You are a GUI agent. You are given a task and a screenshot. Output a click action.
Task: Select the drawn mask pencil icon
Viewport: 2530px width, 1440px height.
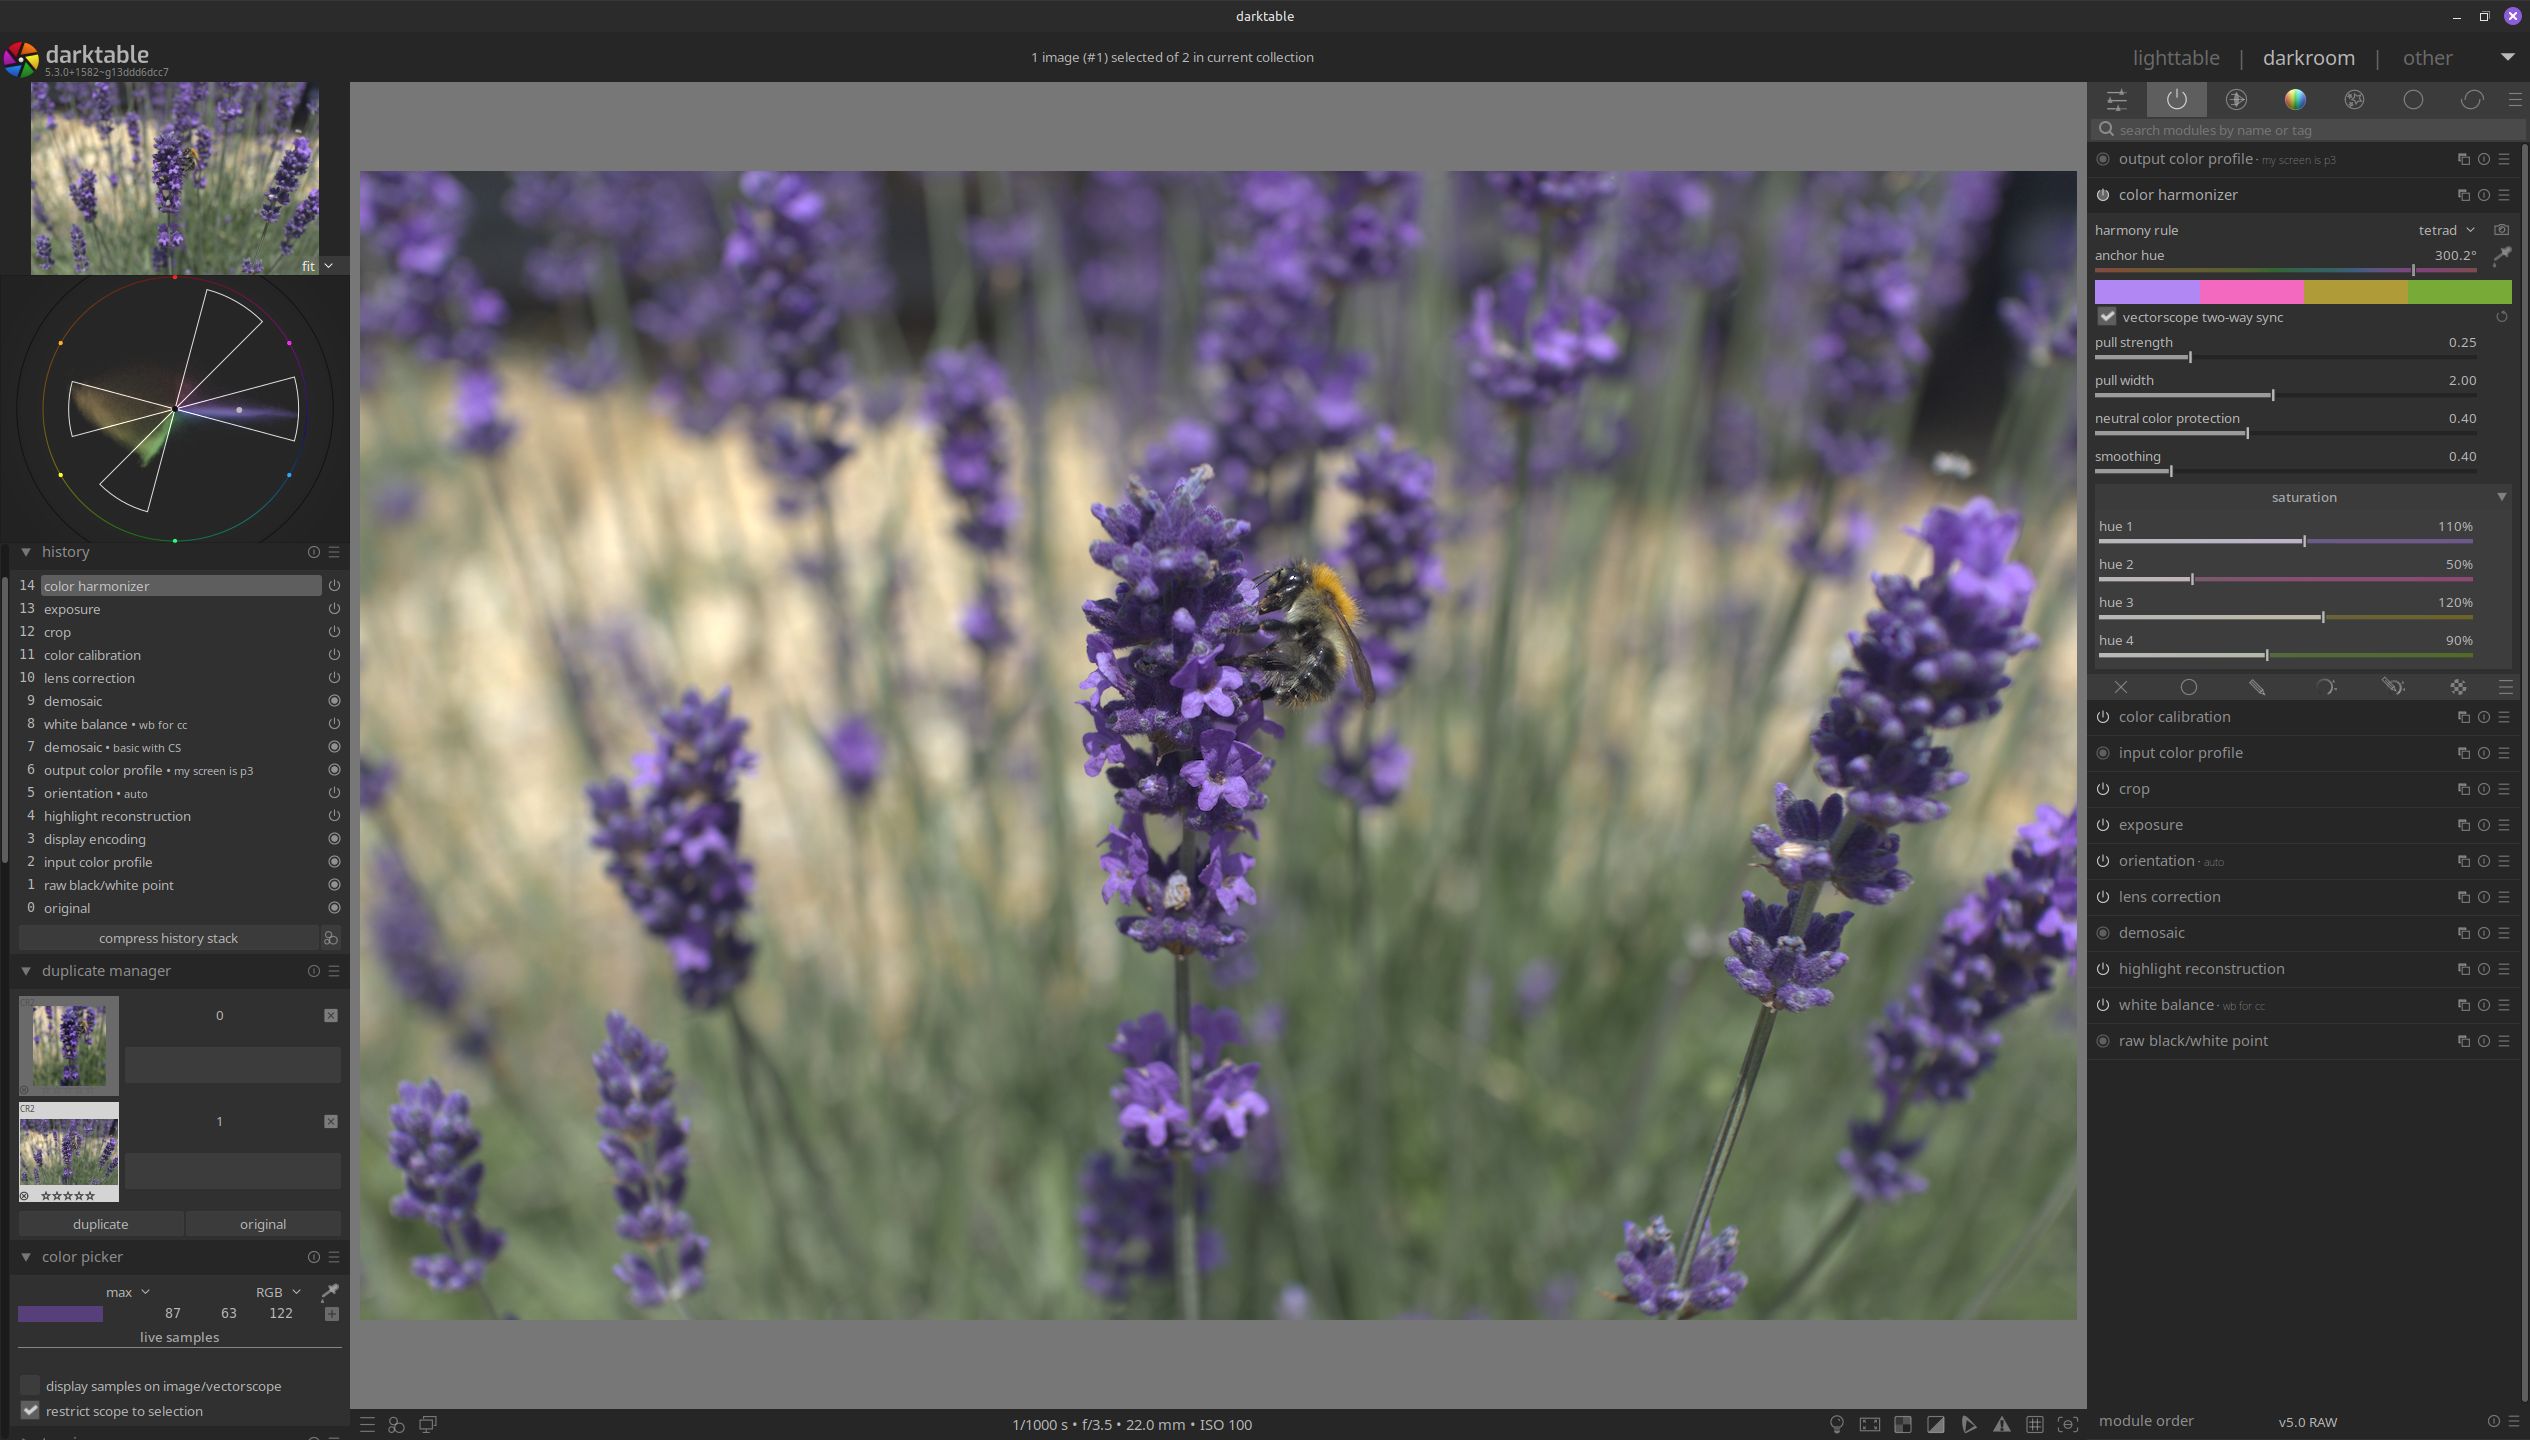(x=2256, y=687)
